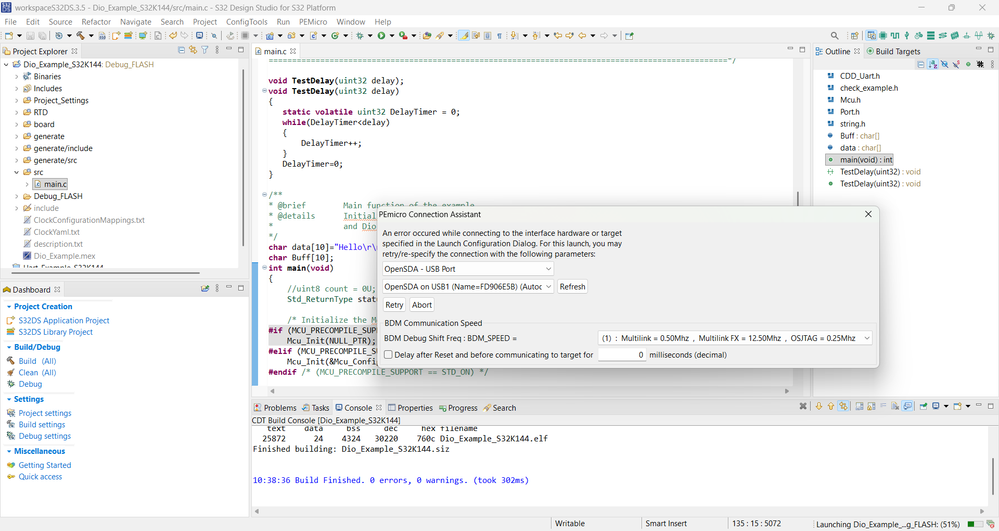Click the Debug bug icon in toolbar
Screen dimensions: 999x531
361,36
